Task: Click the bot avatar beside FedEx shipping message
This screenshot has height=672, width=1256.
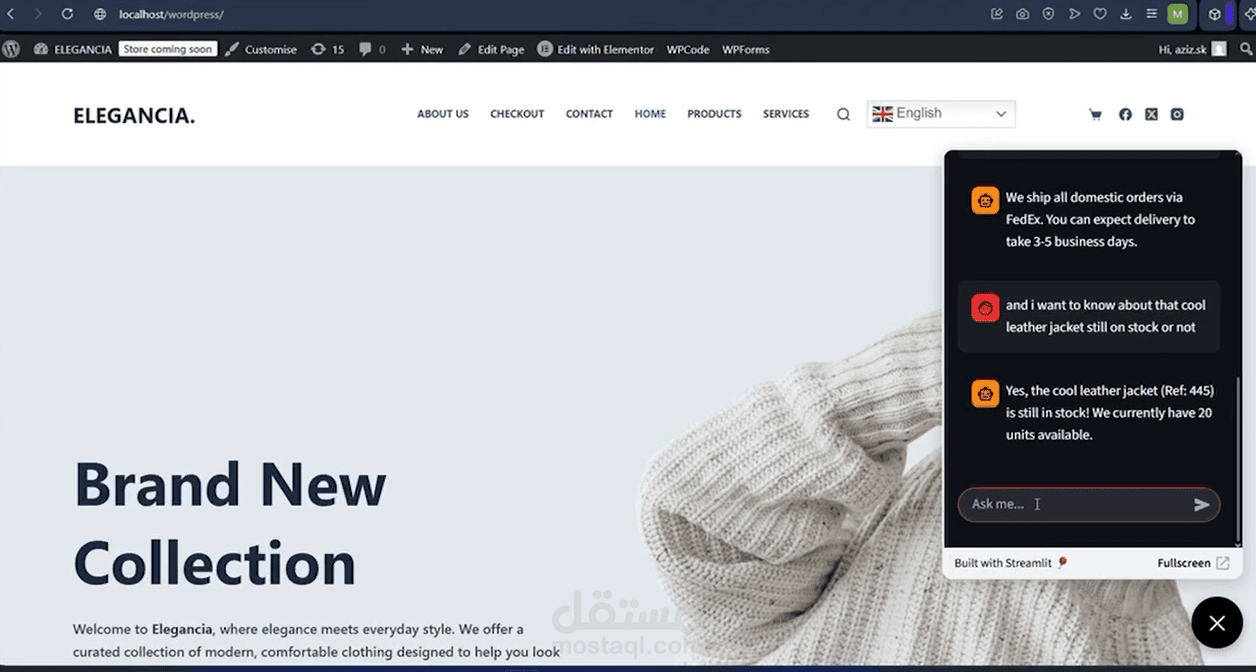Action: tap(985, 200)
